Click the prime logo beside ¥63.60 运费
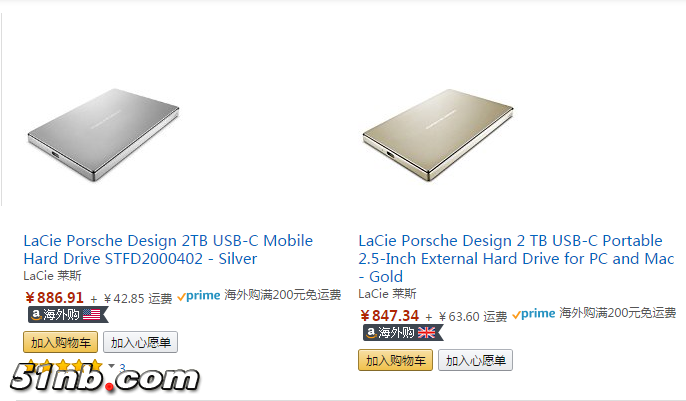The width and height of the screenshot is (686, 401). 534,314
